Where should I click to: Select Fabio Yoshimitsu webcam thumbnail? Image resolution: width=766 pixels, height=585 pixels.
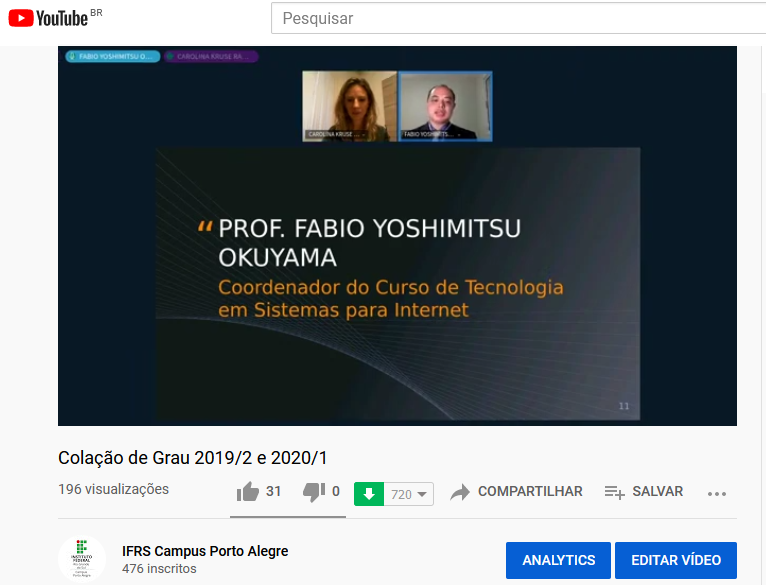click(445, 106)
